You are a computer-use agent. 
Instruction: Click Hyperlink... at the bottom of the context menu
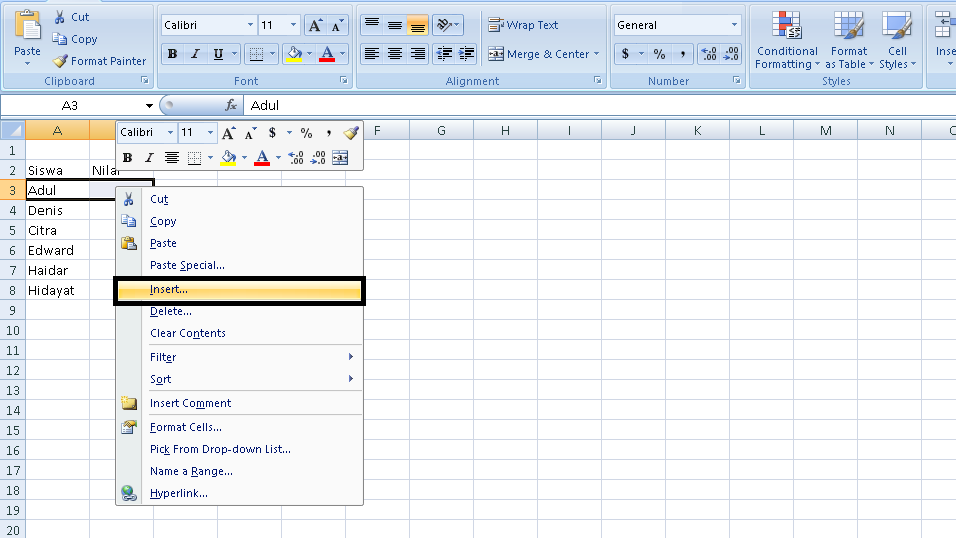[179, 493]
